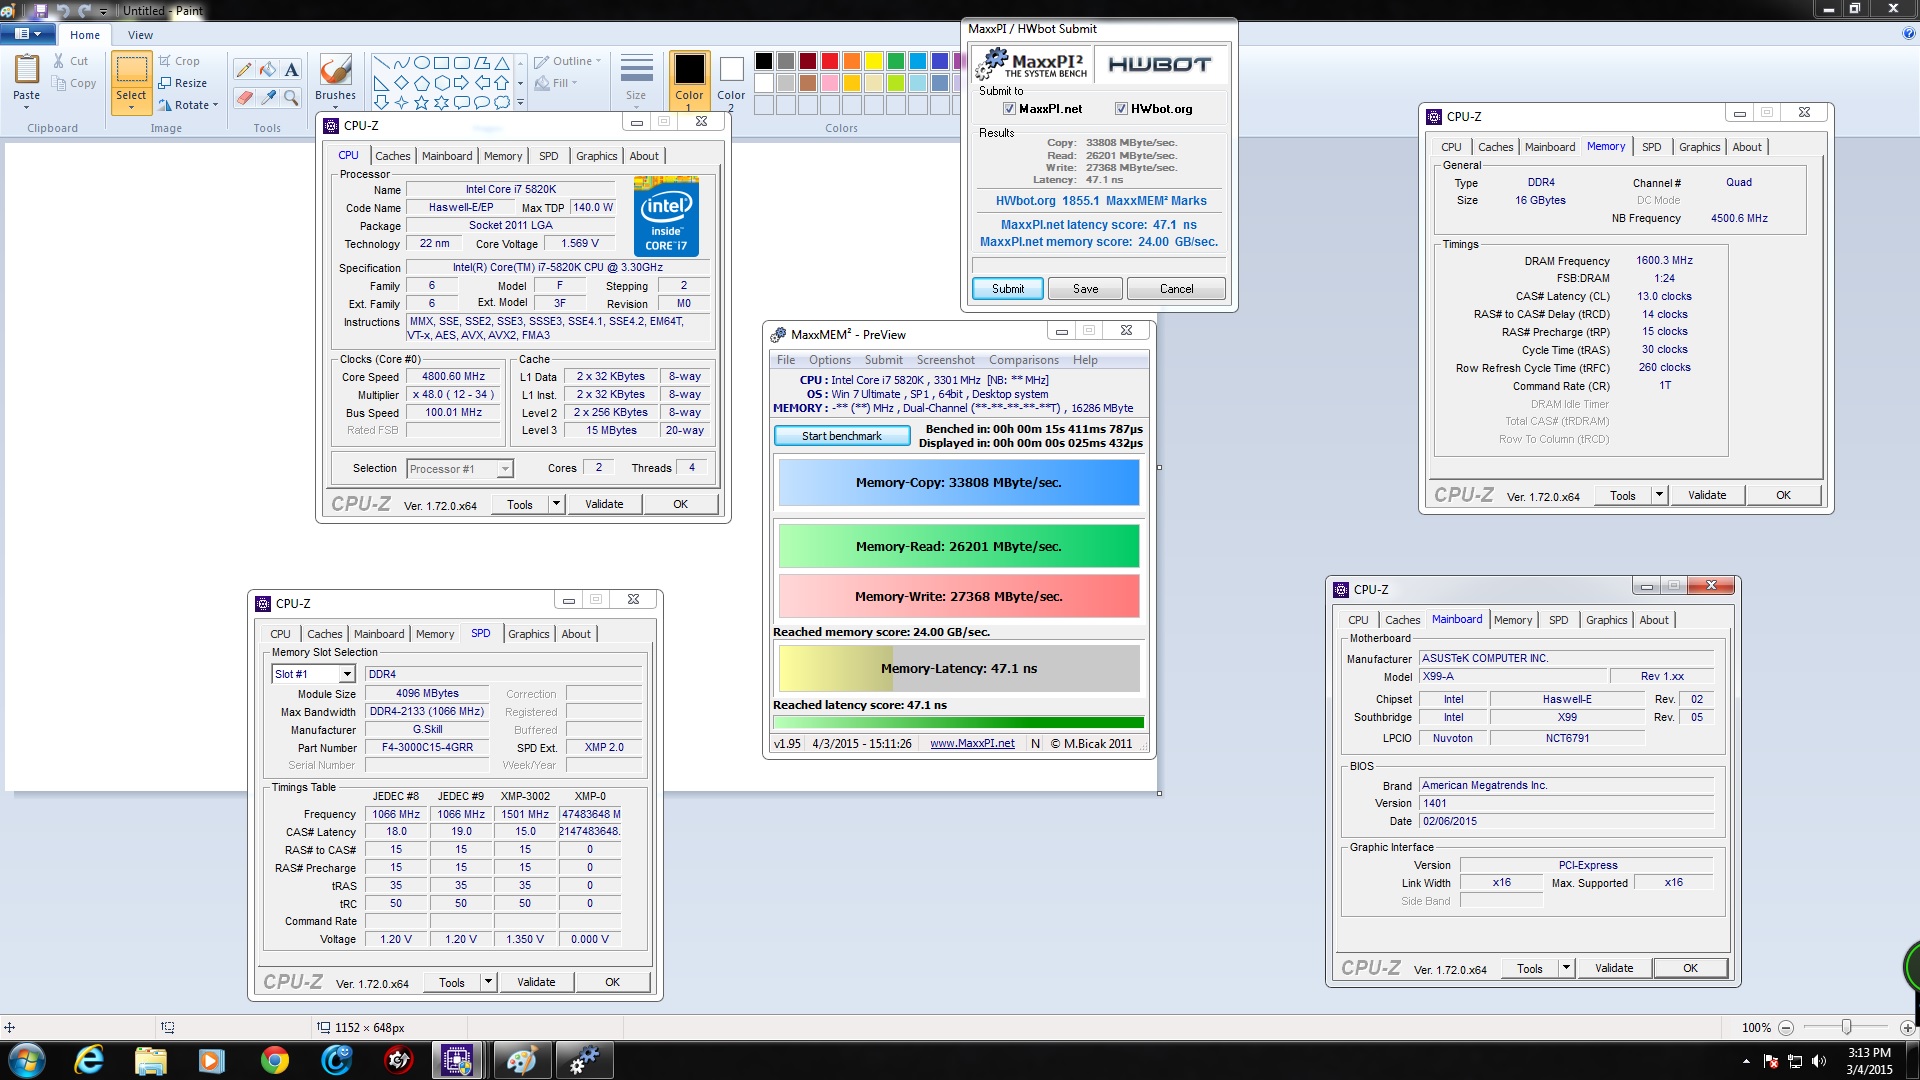
Task: Select the Fill with color bucket tool
Action: (x=267, y=69)
